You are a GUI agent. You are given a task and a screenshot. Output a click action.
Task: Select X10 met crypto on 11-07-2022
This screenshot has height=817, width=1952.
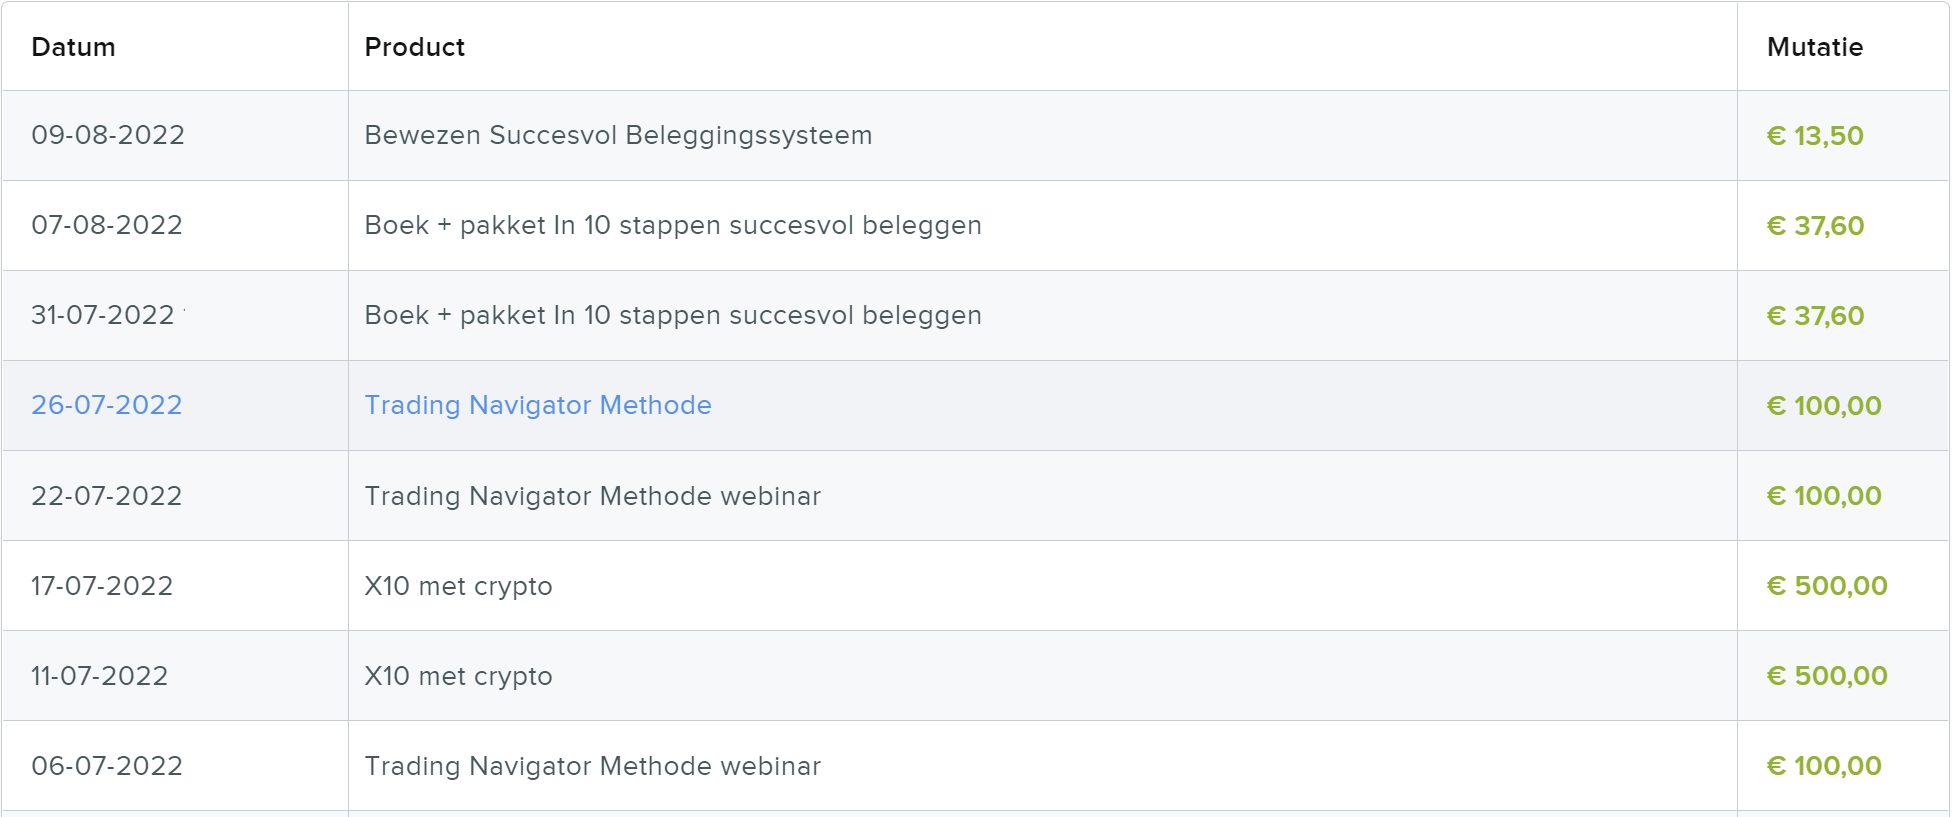point(458,676)
